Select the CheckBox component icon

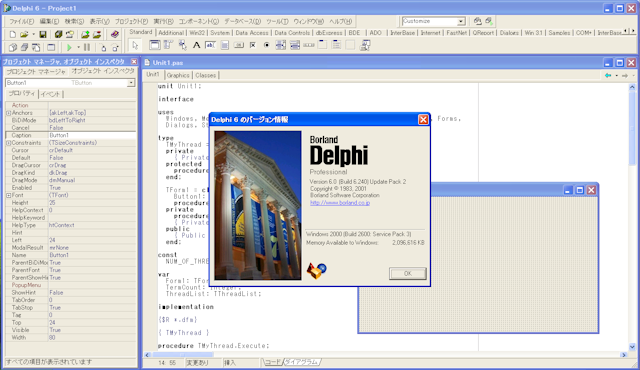point(253,45)
